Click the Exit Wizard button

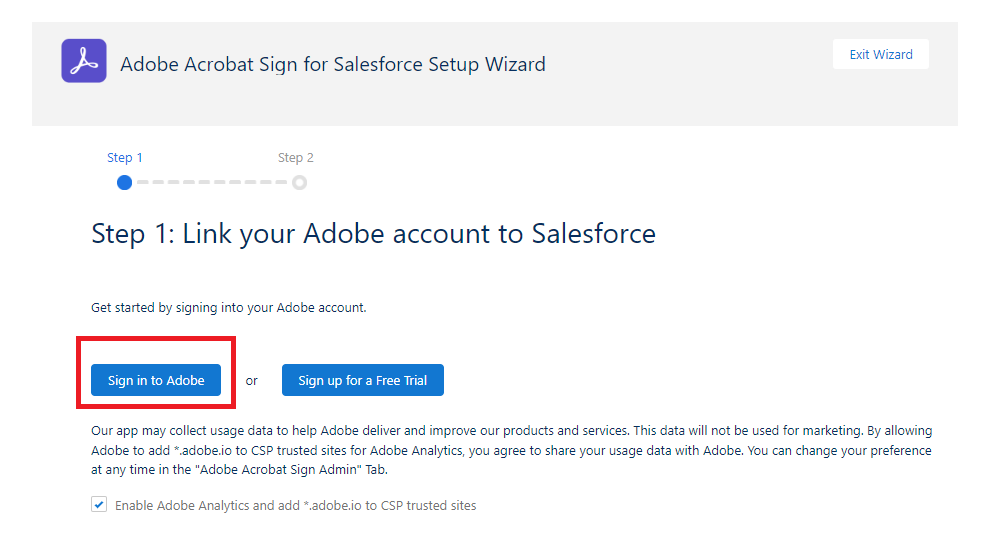(x=880, y=55)
